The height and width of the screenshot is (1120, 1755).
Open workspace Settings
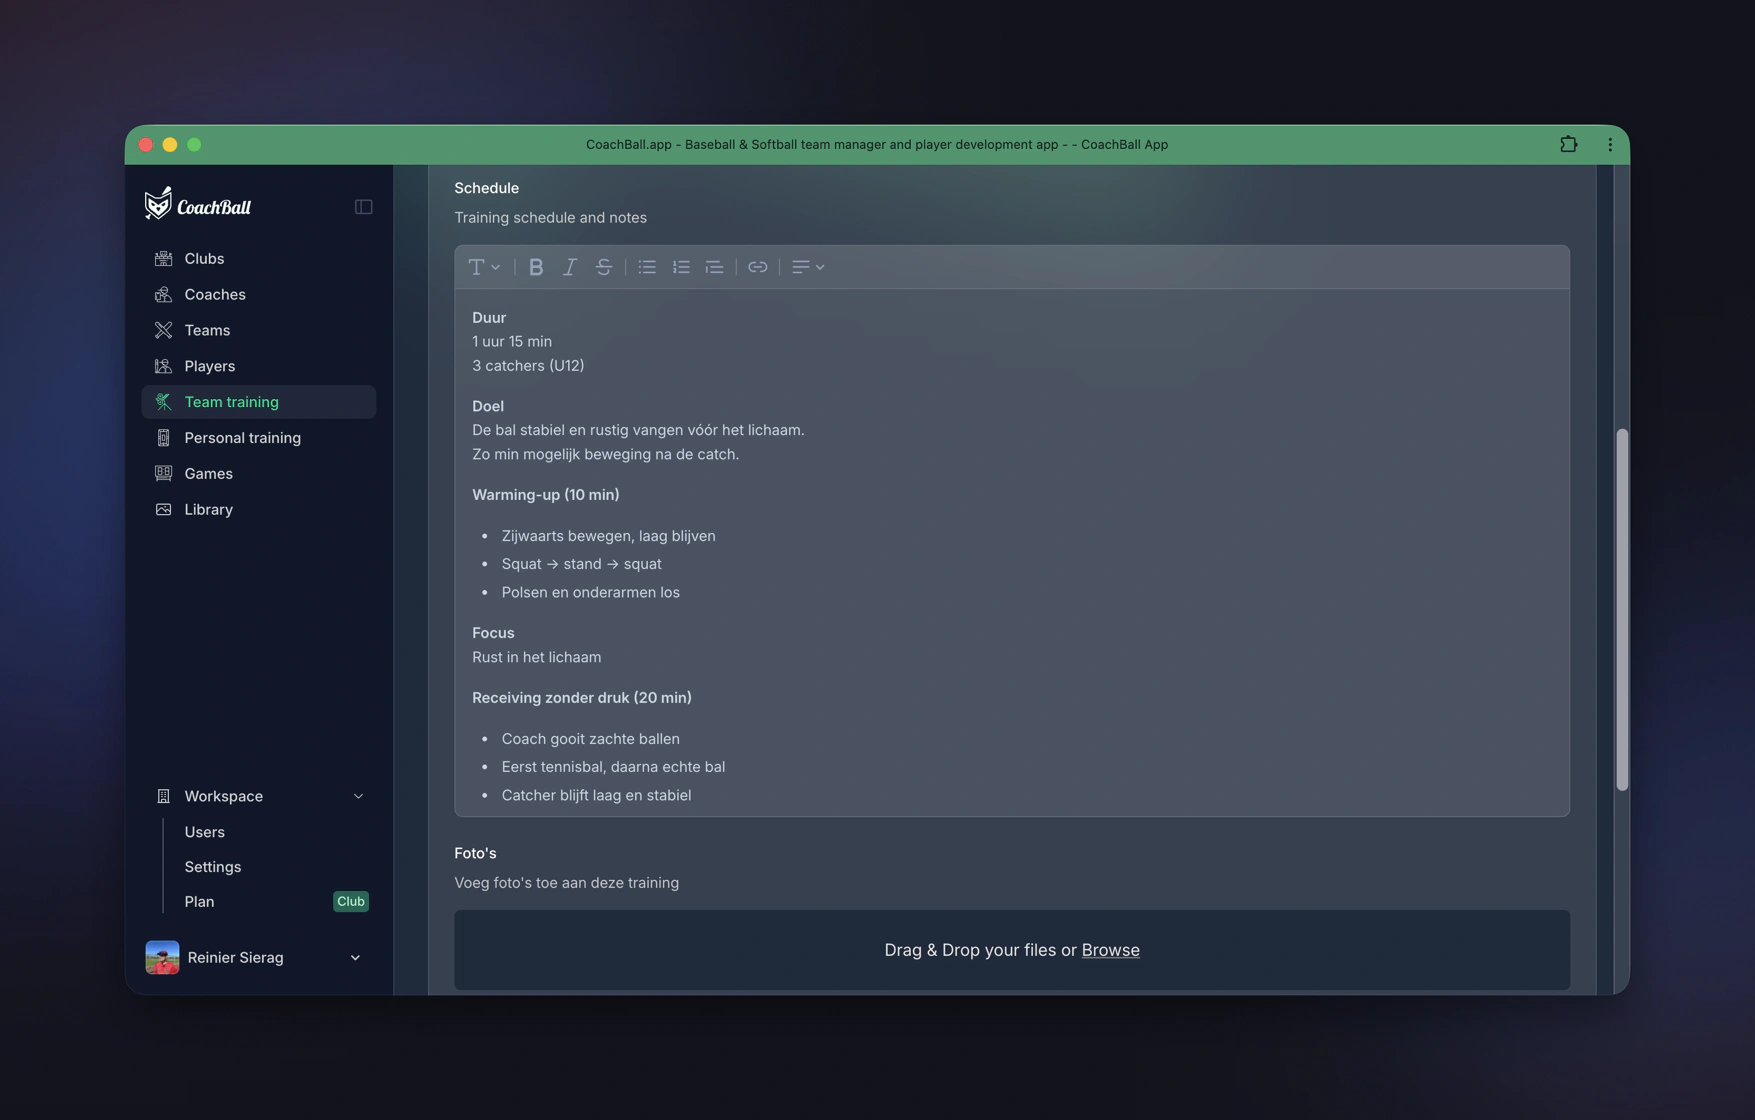pos(212,867)
